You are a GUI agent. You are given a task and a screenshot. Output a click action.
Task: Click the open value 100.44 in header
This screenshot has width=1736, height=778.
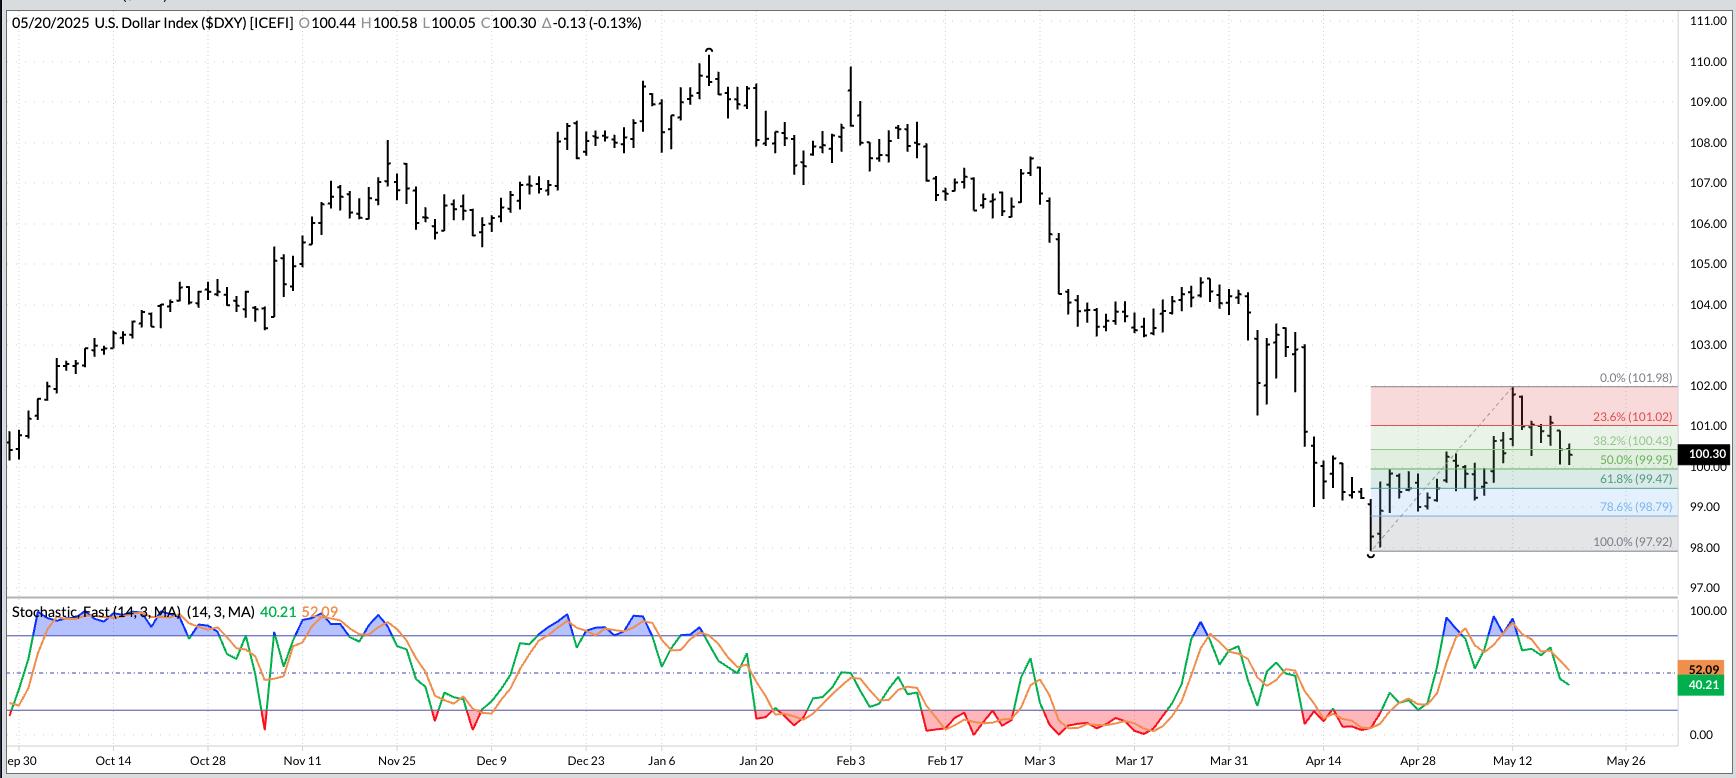(333, 23)
